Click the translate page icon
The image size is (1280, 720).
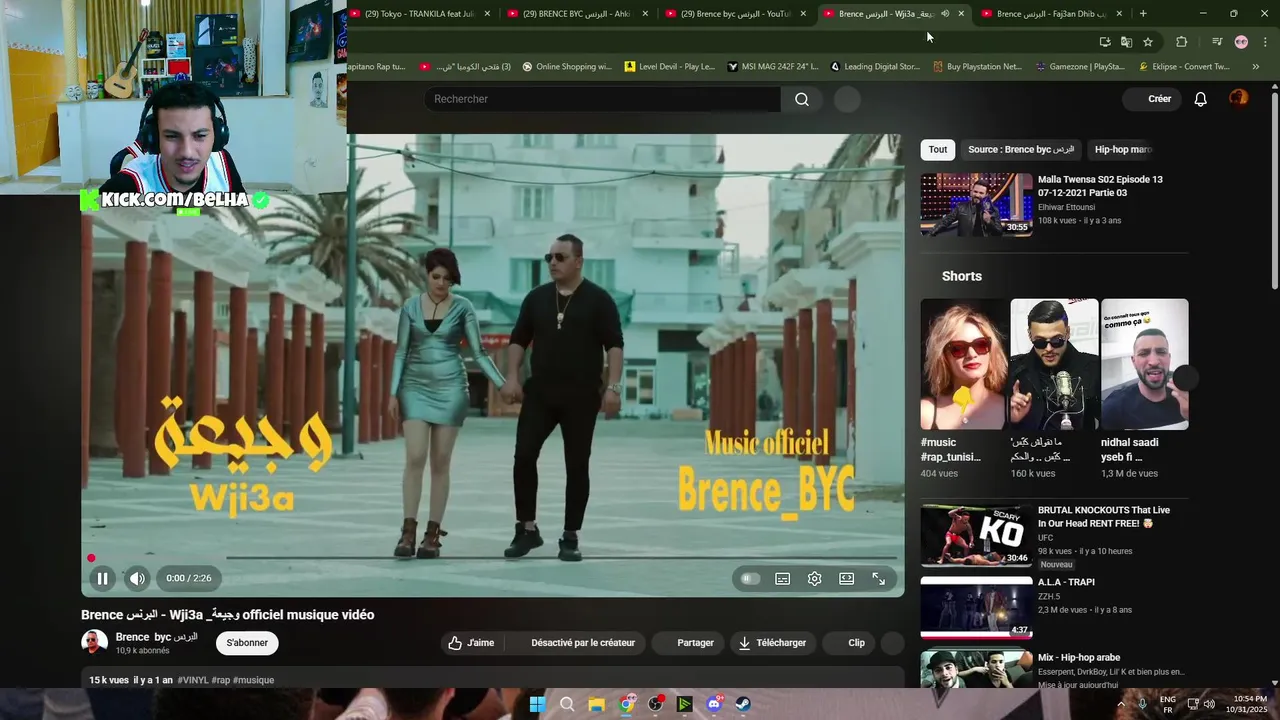pos(1126,42)
